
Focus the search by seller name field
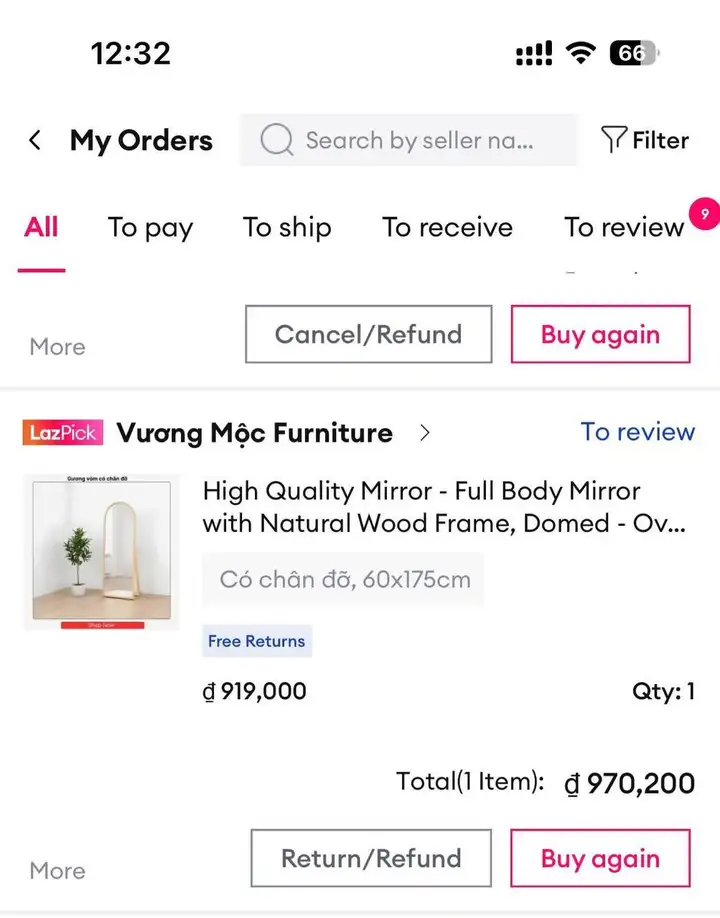point(408,140)
